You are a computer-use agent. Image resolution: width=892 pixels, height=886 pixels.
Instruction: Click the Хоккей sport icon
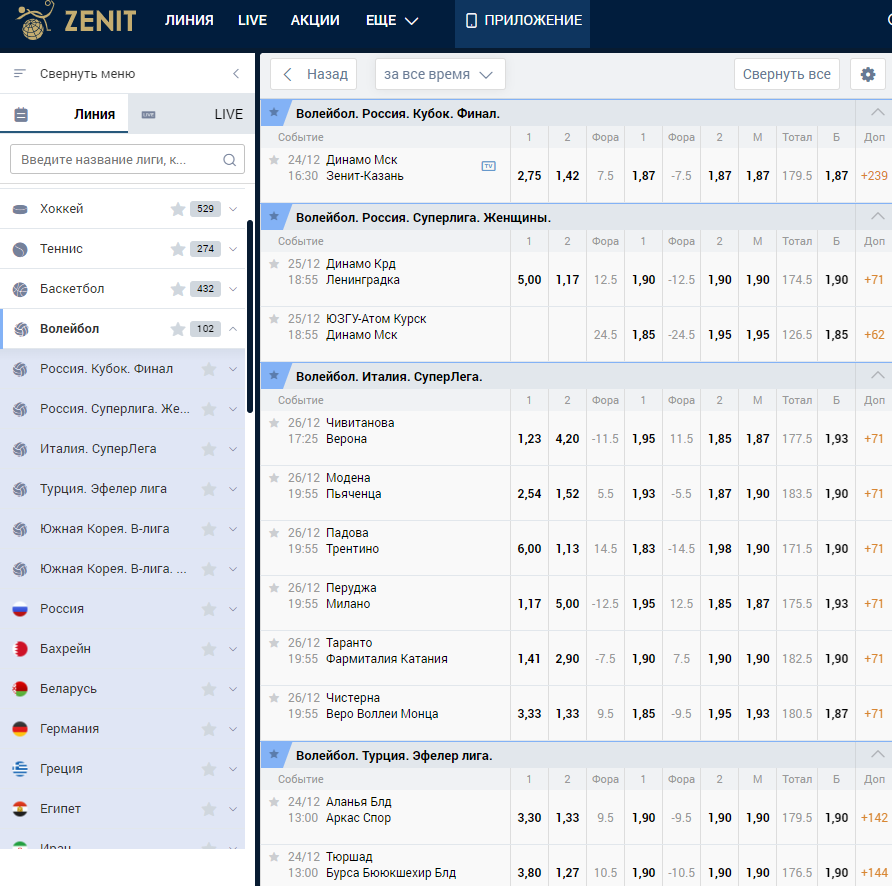[20, 209]
